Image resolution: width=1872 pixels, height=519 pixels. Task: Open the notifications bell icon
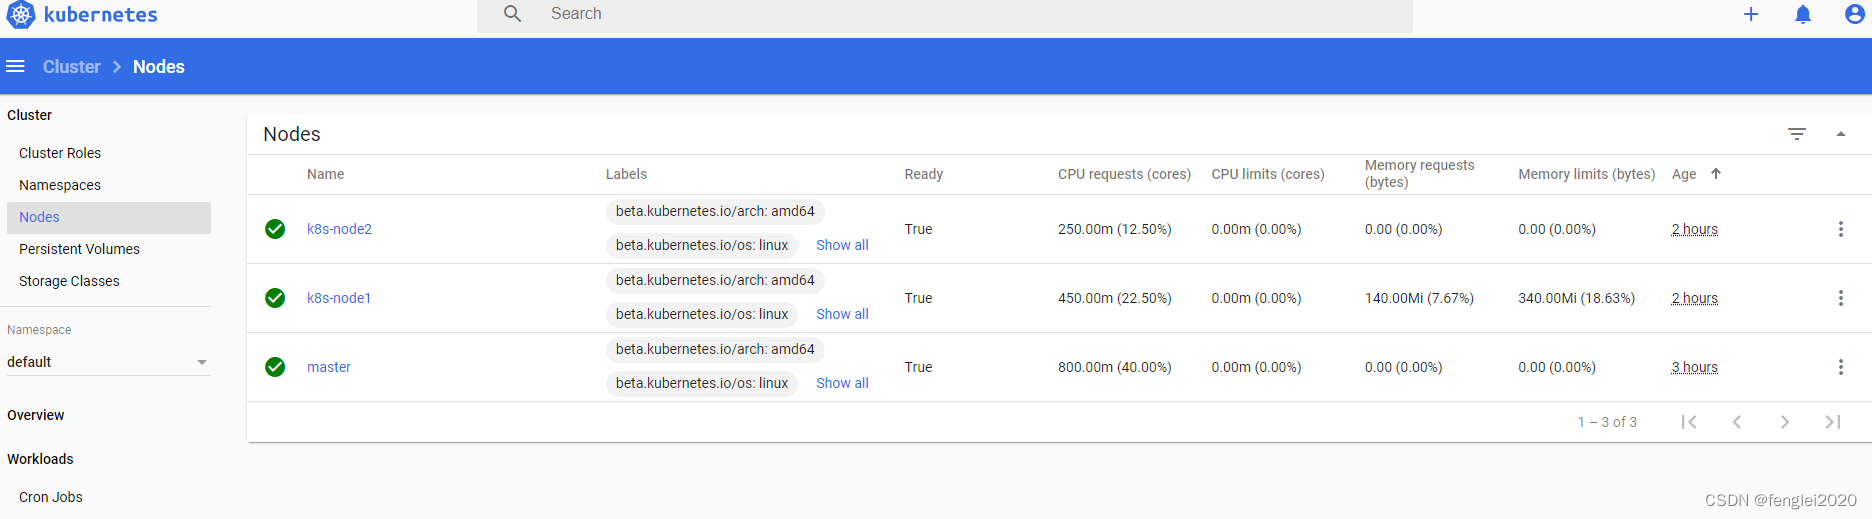(x=1803, y=14)
